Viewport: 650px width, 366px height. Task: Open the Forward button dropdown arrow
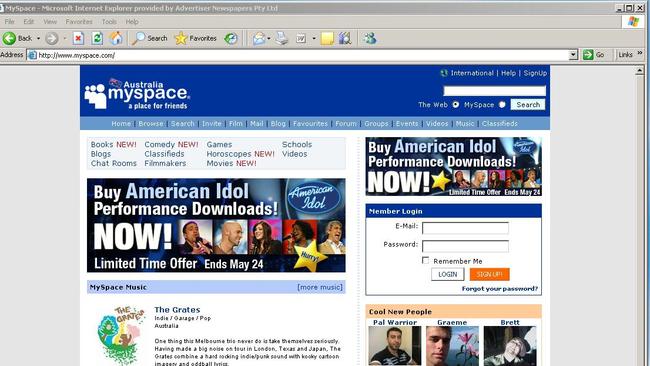point(65,39)
